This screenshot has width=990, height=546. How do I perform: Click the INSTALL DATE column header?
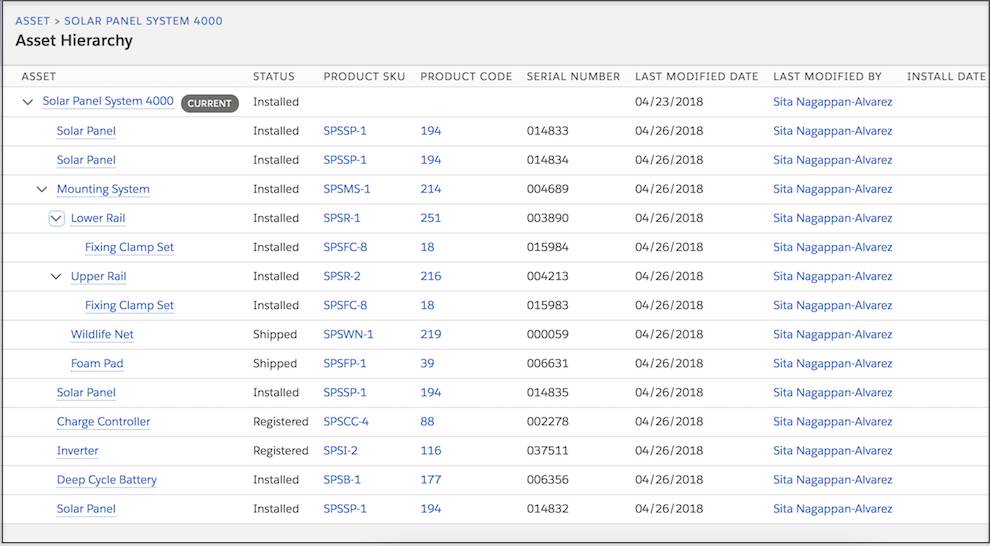pyautogui.click(x=946, y=76)
